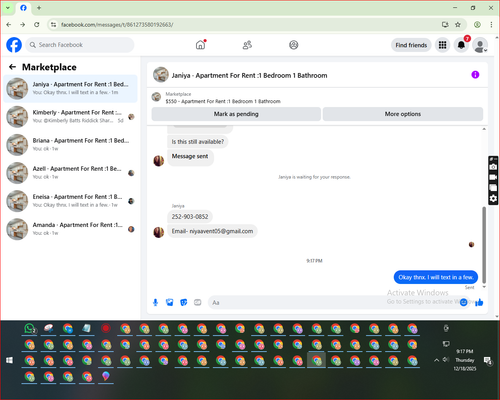
Task: Click the sent 'Okay thnx' message bubble
Action: [436, 277]
